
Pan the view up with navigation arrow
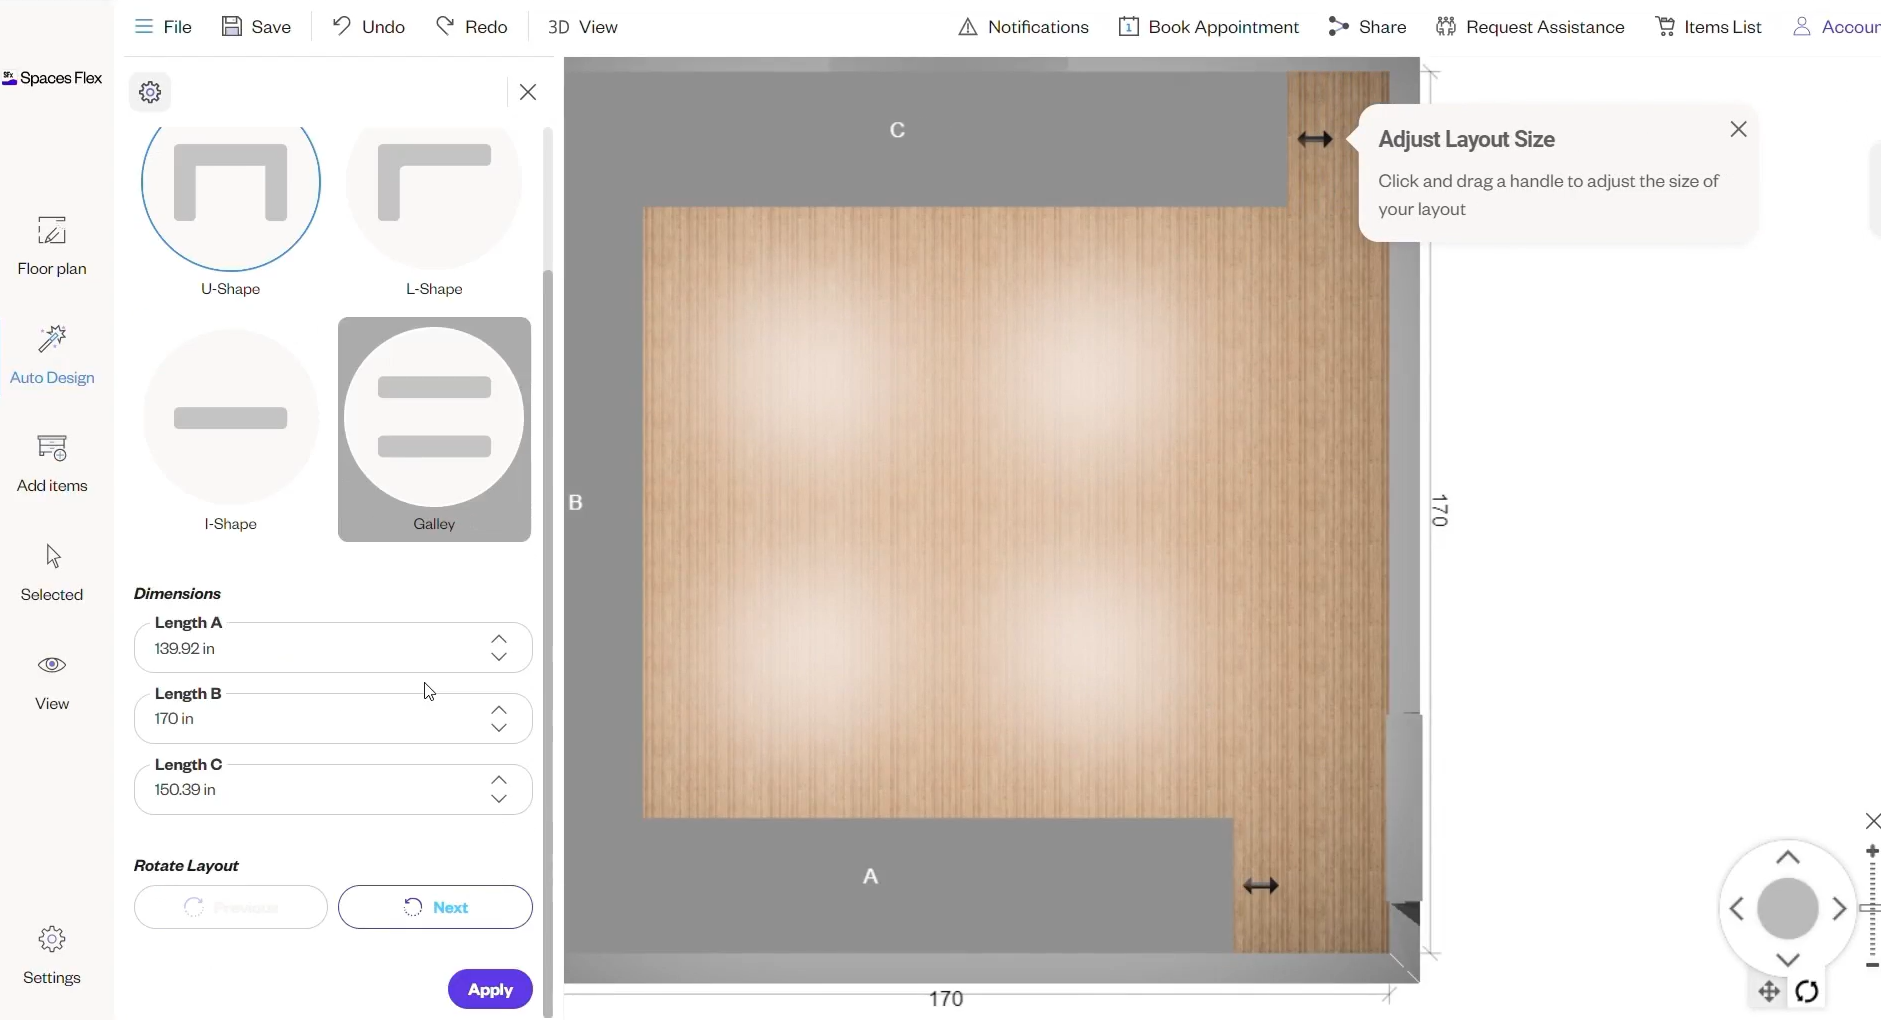(1788, 858)
